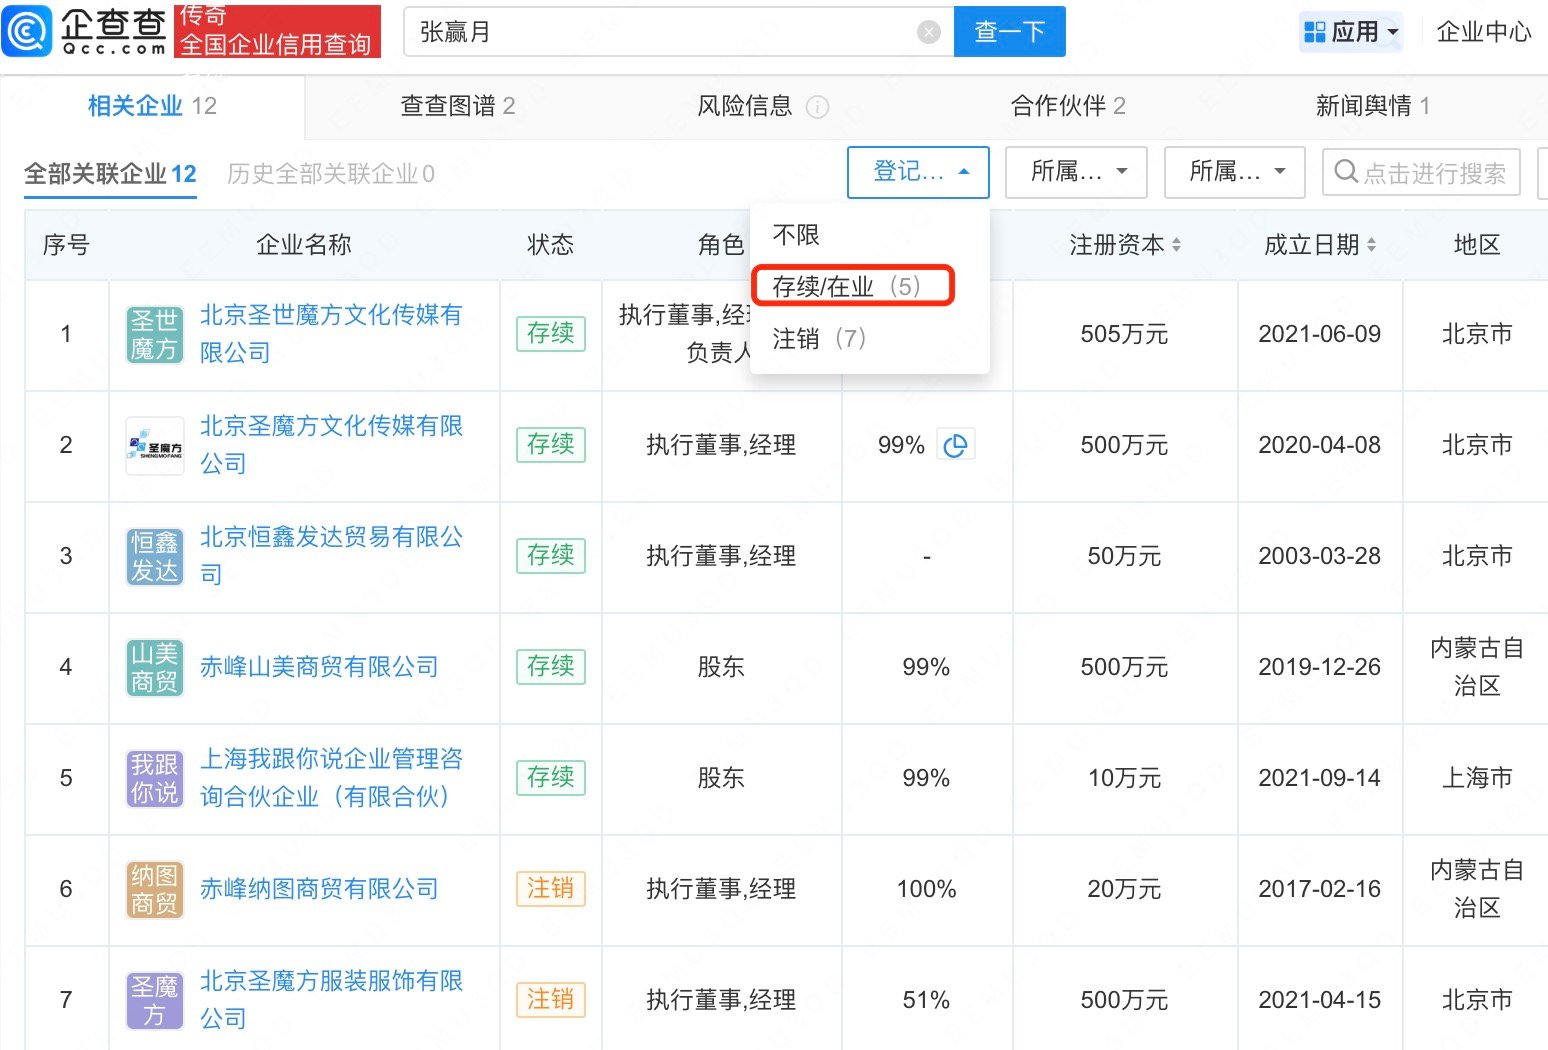
Task: Click the 纳图商贸 company logo icon
Action: coord(154,889)
